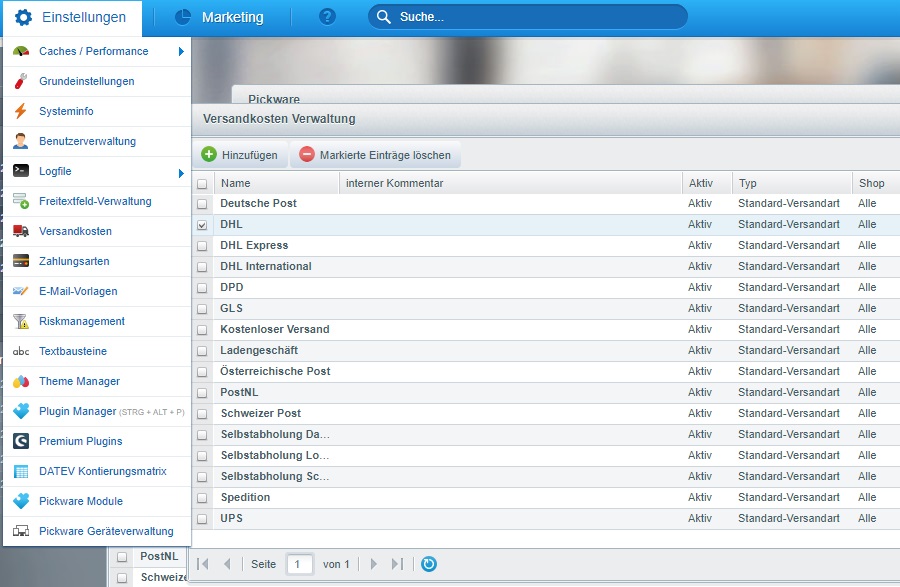Click the Einstellungen gear icon

(x=23, y=17)
